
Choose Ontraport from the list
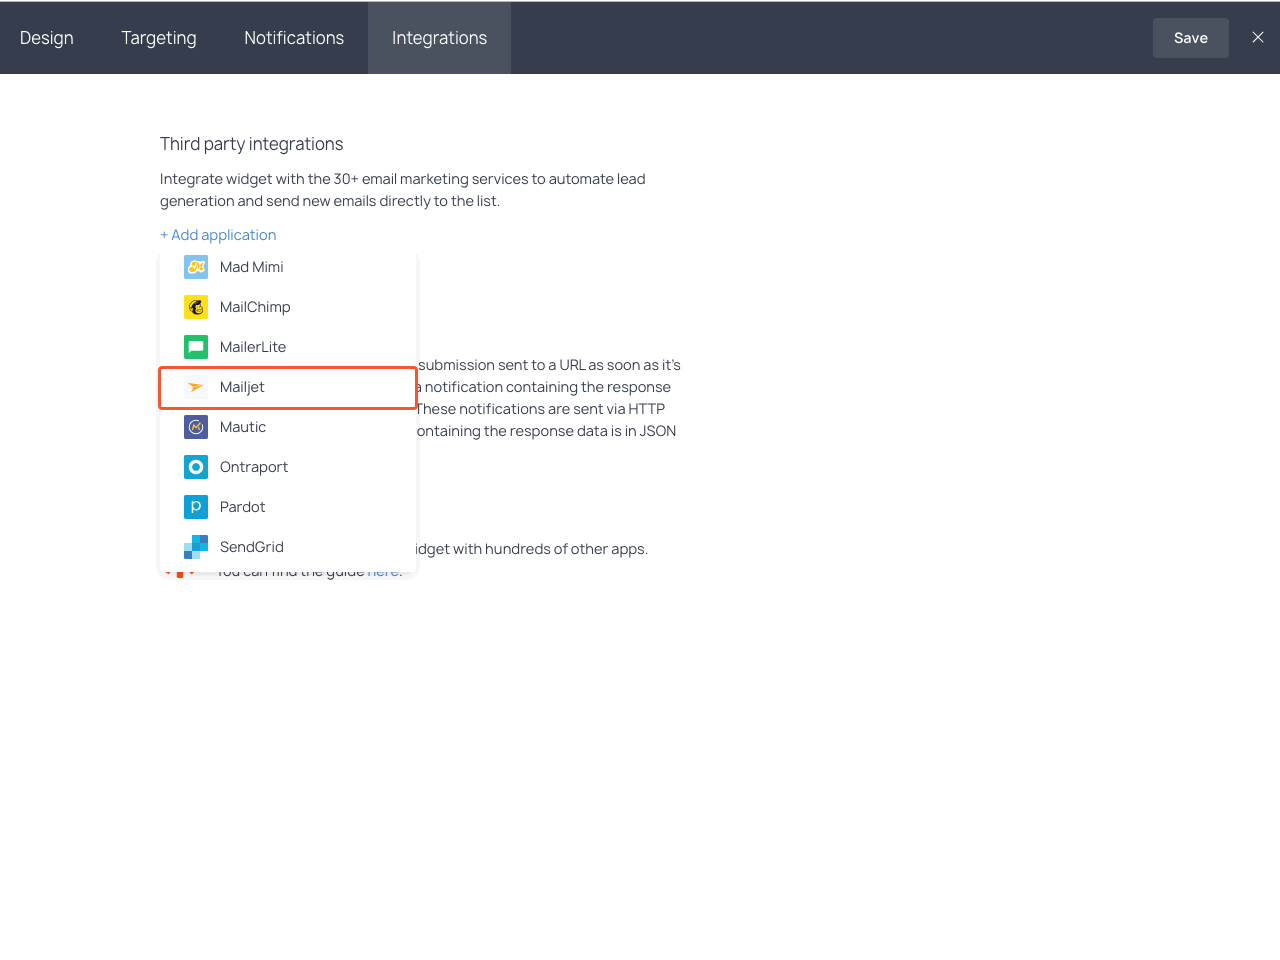pos(254,467)
